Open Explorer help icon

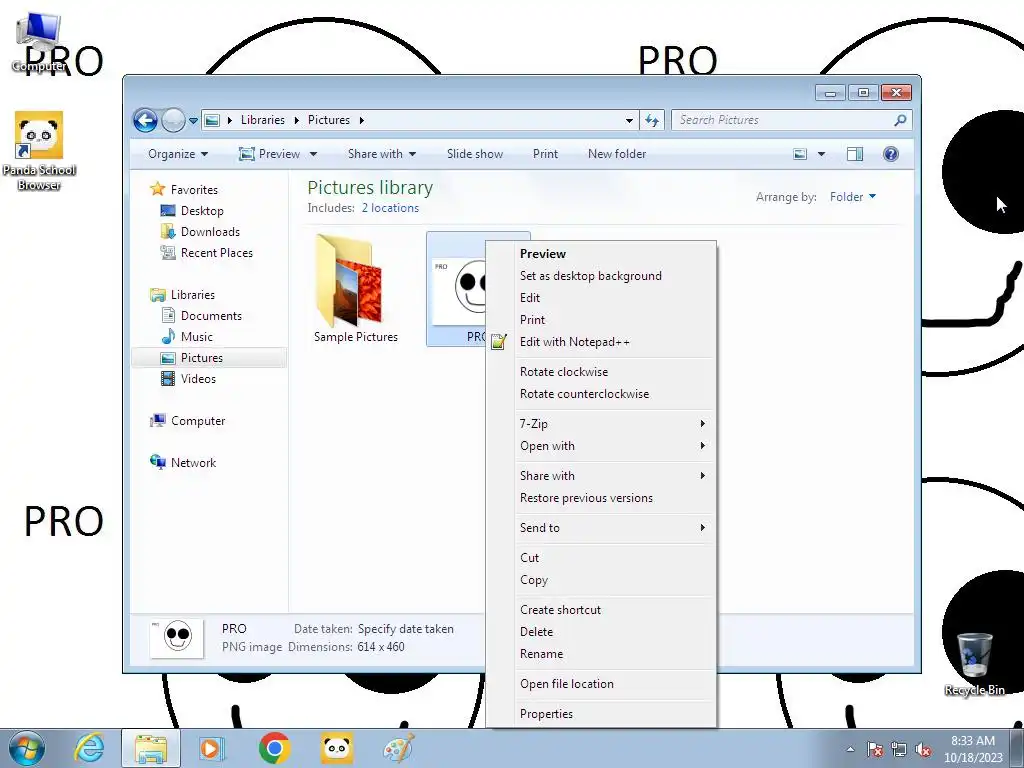[891, 154]
